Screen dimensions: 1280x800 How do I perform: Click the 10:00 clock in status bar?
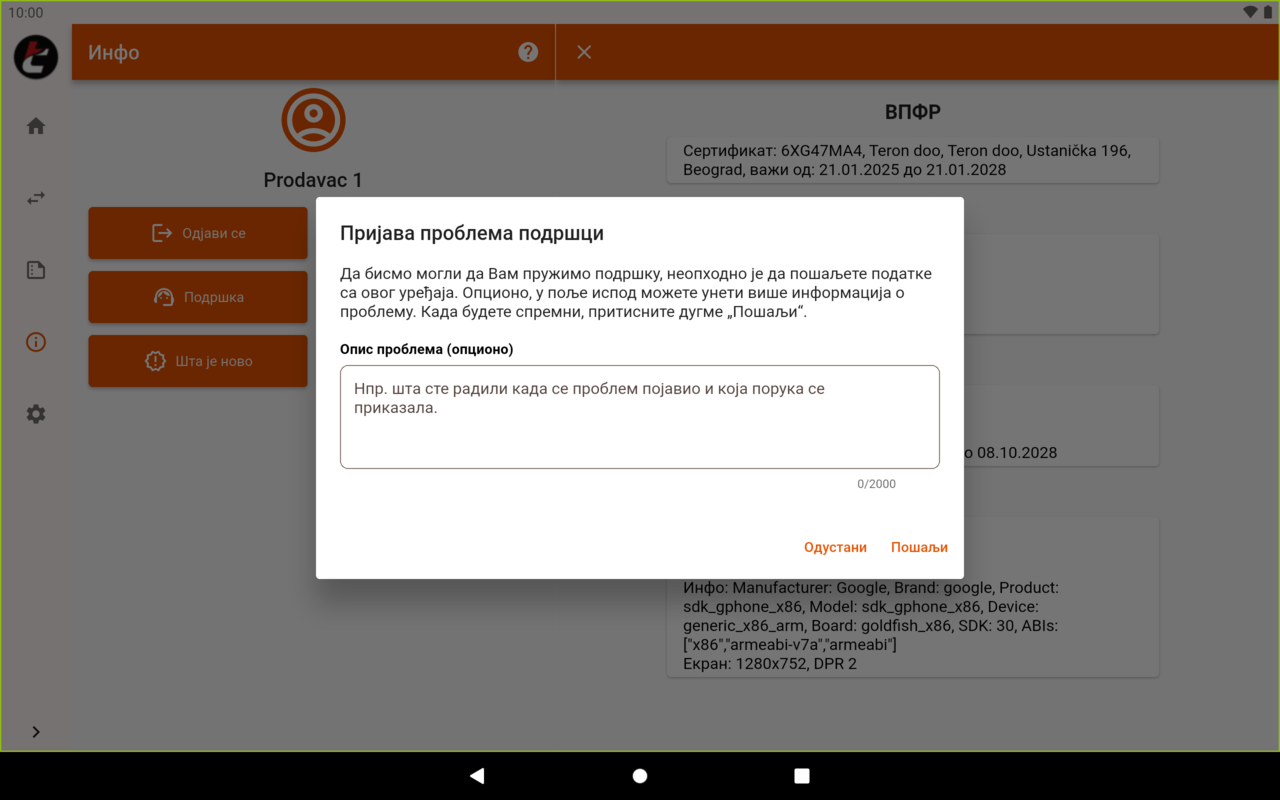26,12
